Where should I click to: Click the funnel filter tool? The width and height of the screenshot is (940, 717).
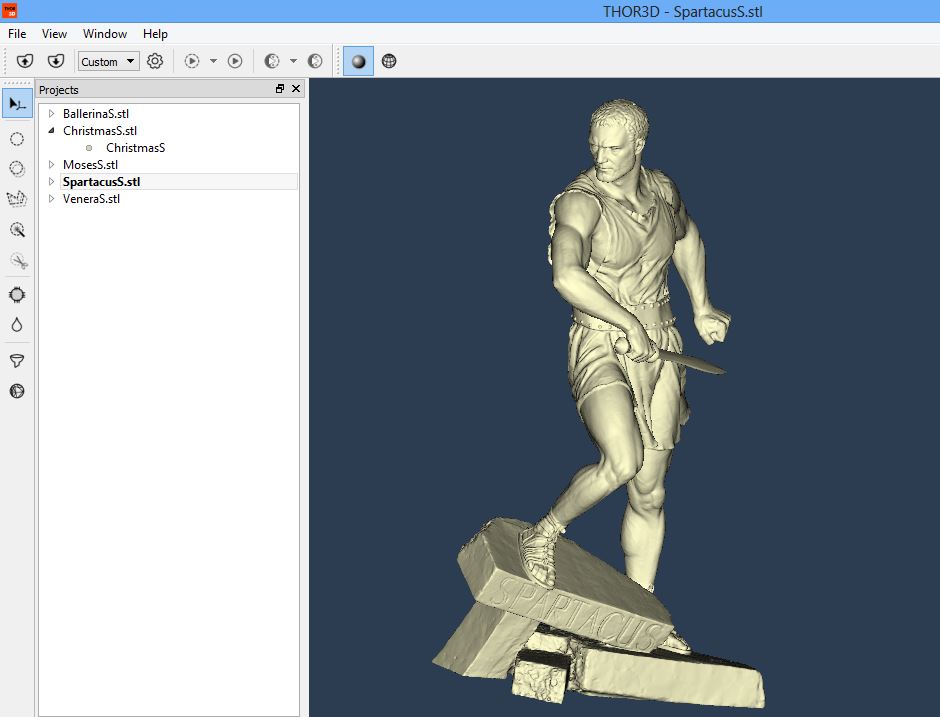point(17,361)
